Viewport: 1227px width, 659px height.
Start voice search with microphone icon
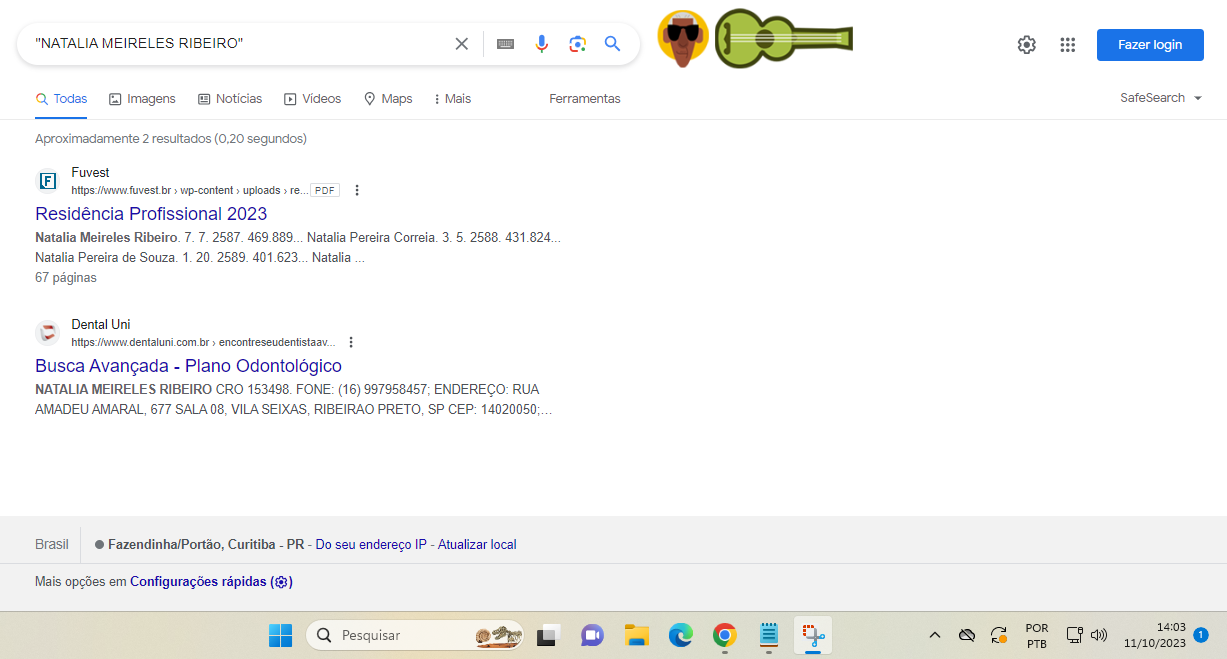(541, 44)
